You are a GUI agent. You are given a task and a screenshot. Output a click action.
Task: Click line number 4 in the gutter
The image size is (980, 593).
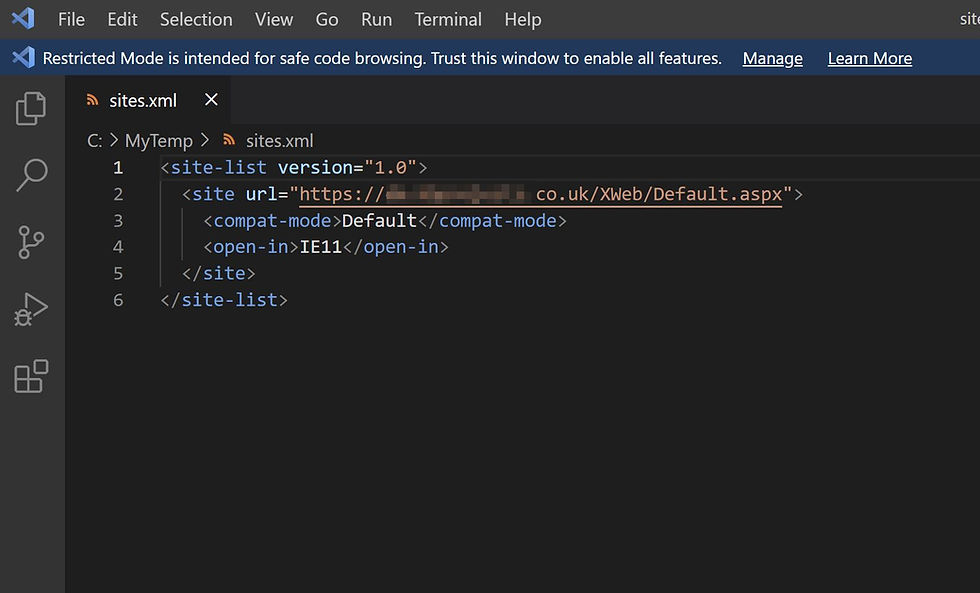pyautogui.click(x=118, y=247)
